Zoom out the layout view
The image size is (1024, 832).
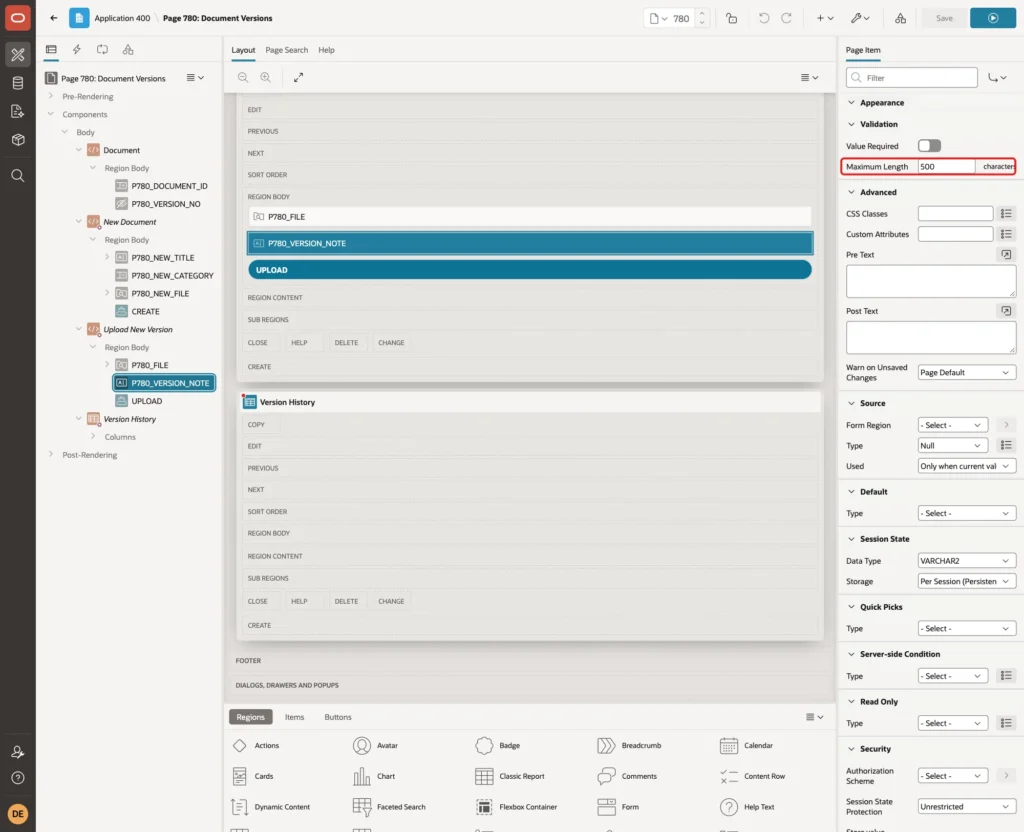click(x=243, y=78)
